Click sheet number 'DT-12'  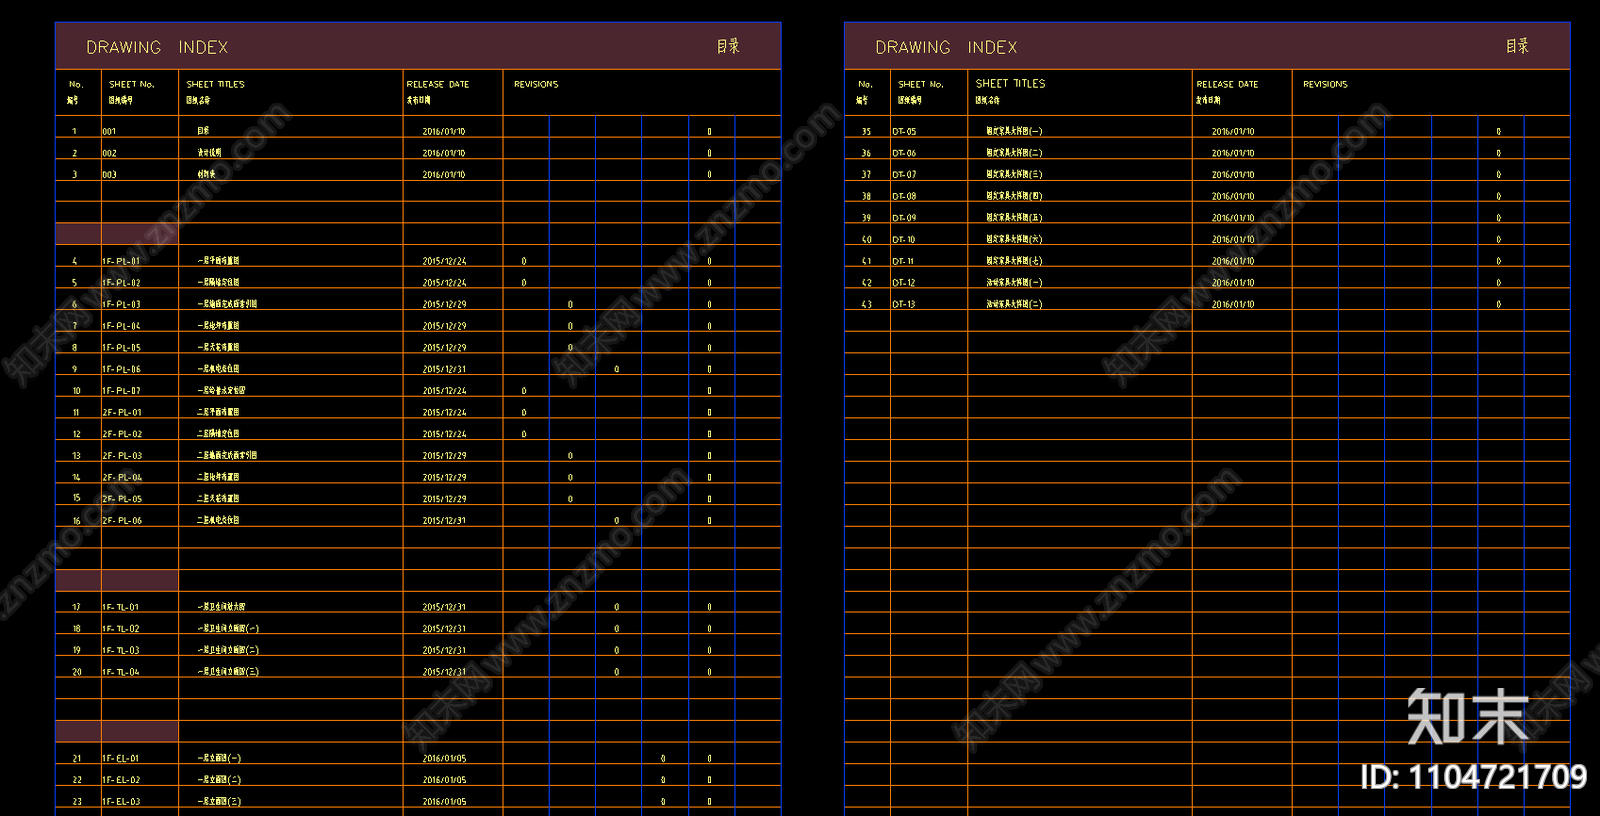click(x=904, y=283)
